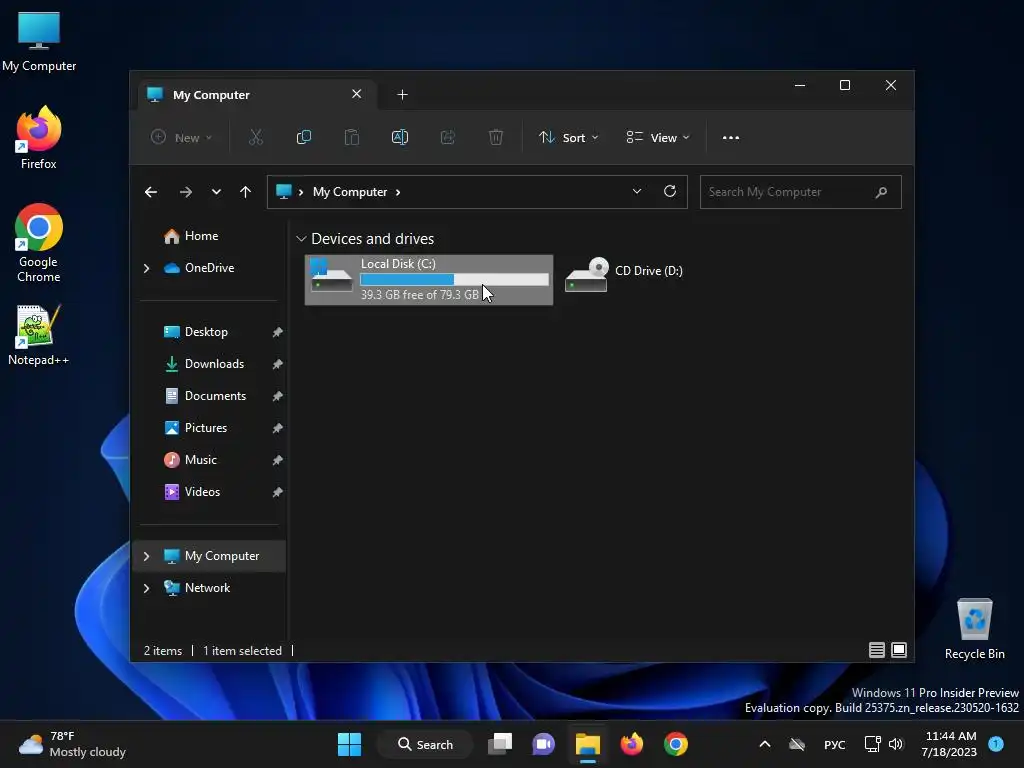Select the CD Drive (D:) icon
Viewport: 1024px width, 768px height.
[586, 275]
